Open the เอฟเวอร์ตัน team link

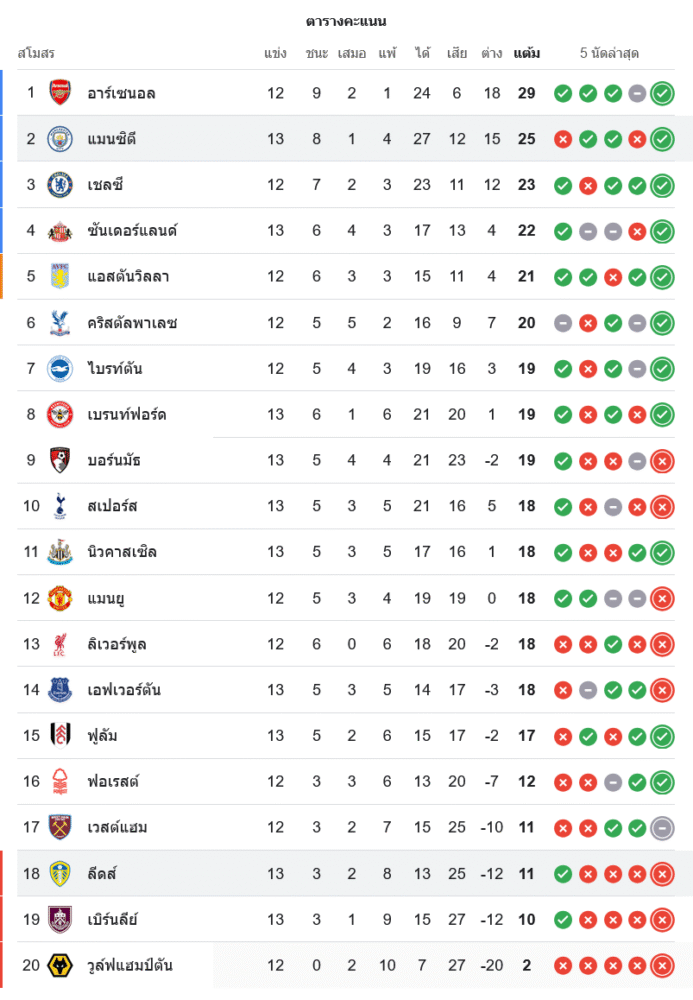(x=124, y=690)
